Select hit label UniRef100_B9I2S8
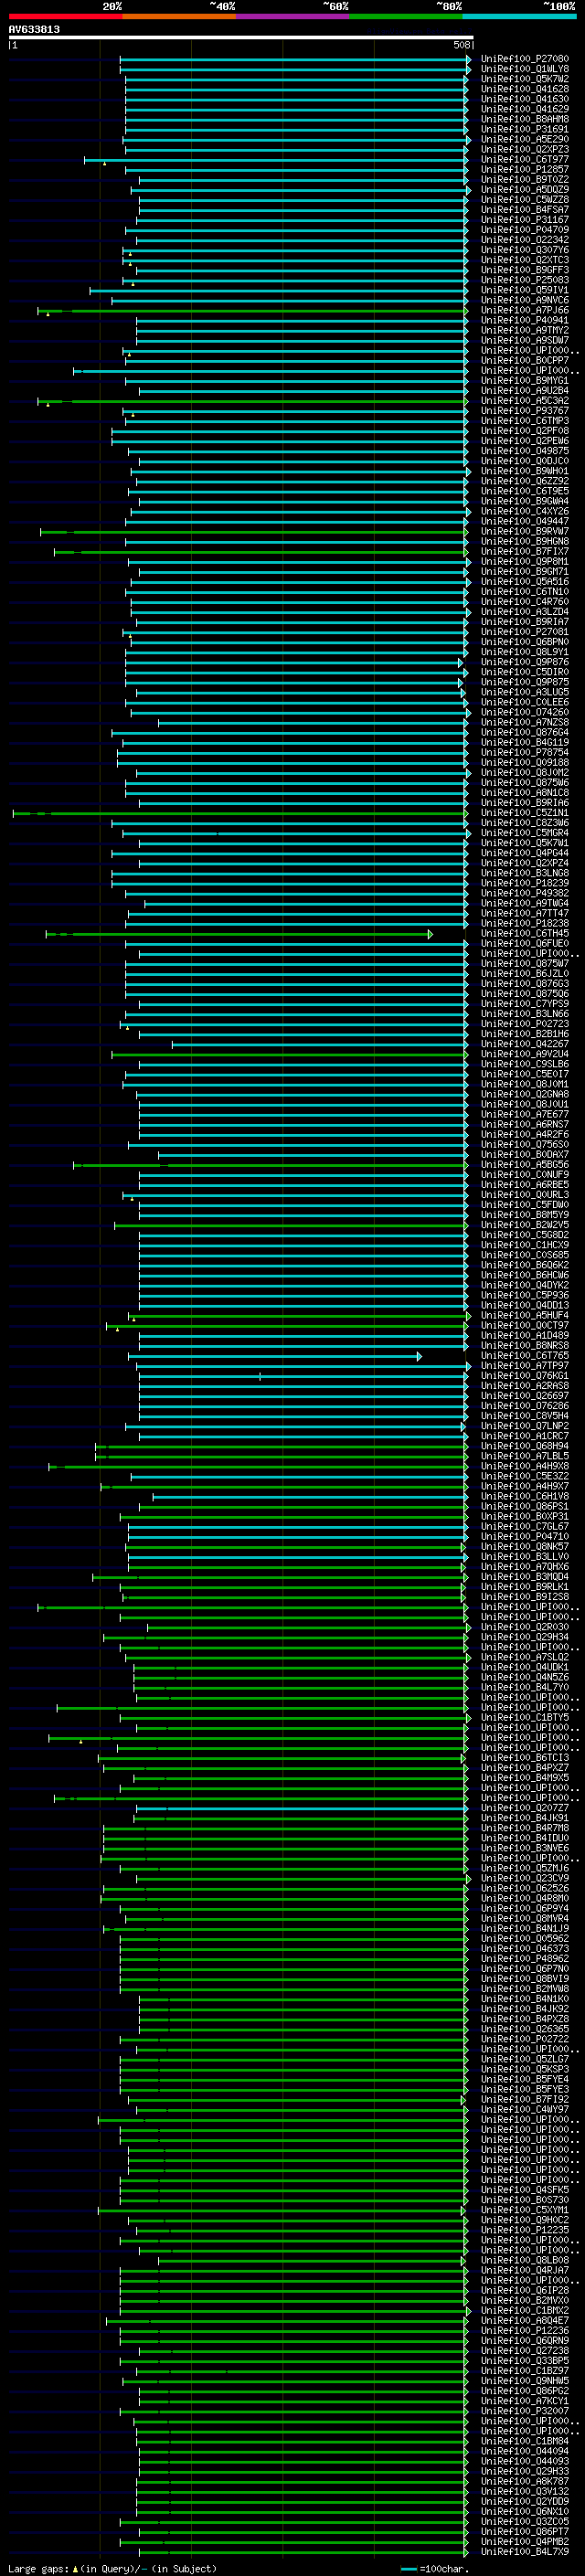The height and width of the screenshot is (2576, 585). [524, 1597]
